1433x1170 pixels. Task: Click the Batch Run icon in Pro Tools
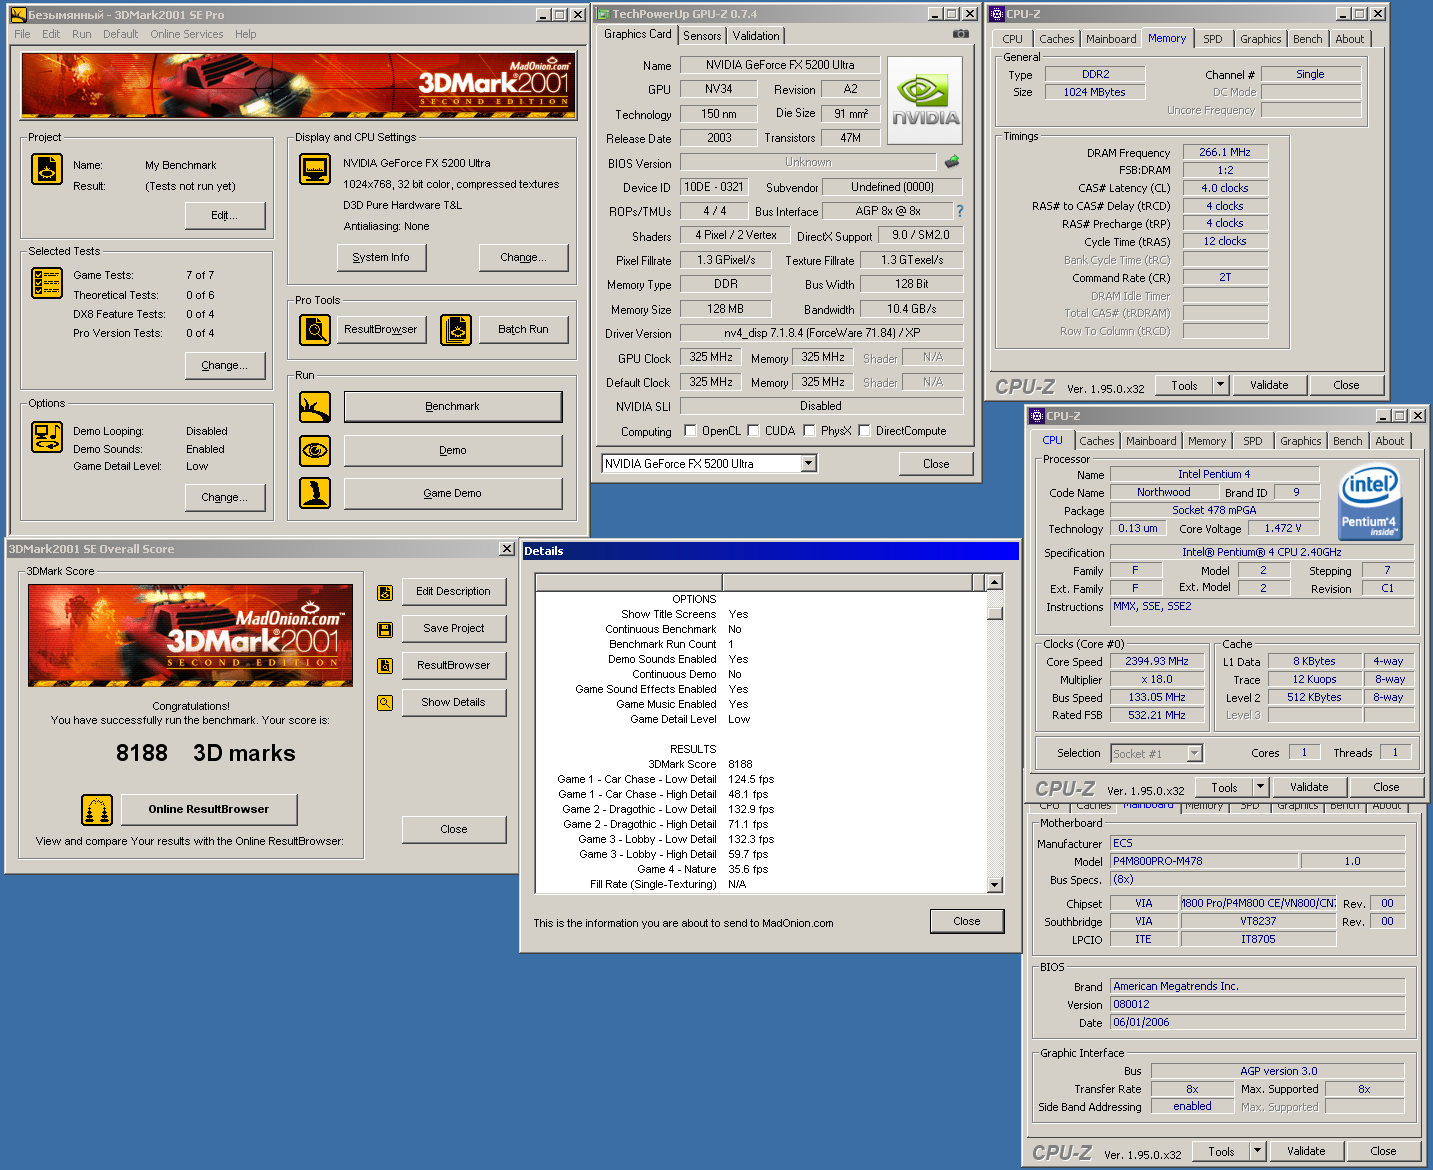tap(456, 329)
